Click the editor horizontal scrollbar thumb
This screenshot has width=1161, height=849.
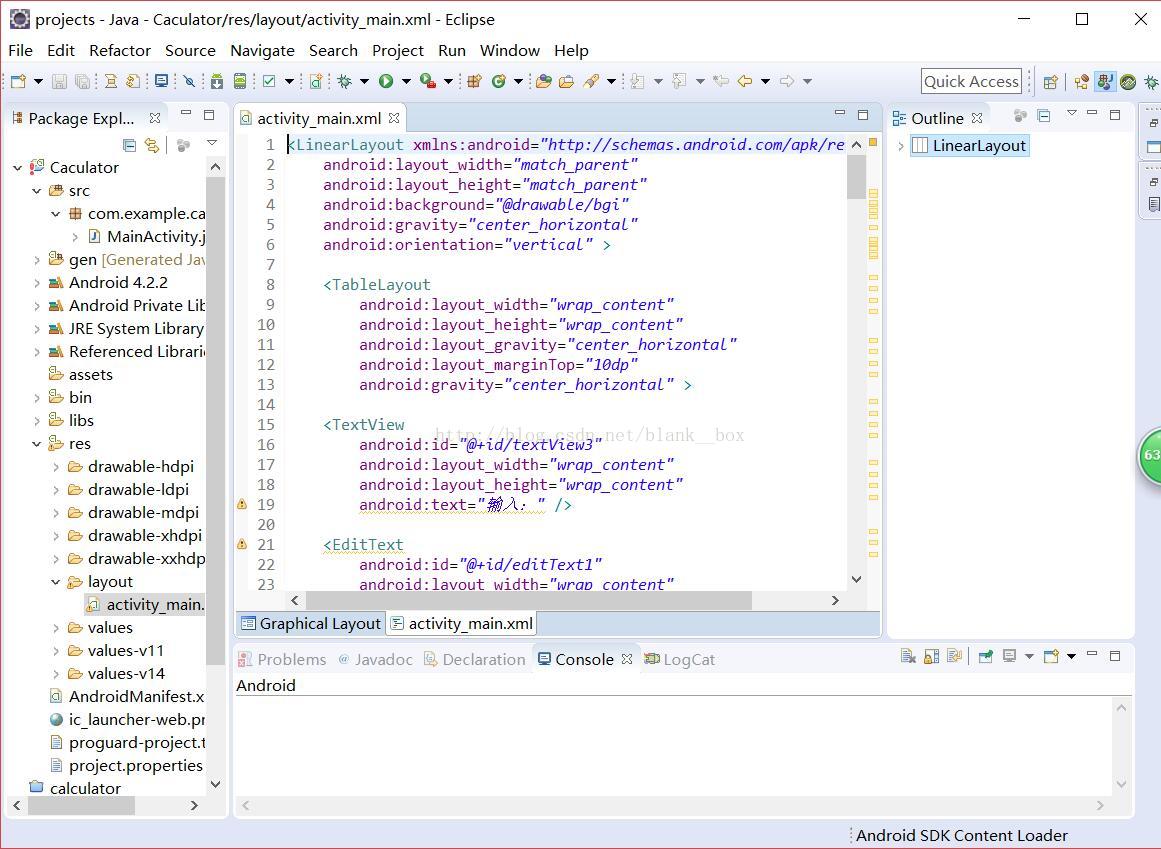coord(529,600)
